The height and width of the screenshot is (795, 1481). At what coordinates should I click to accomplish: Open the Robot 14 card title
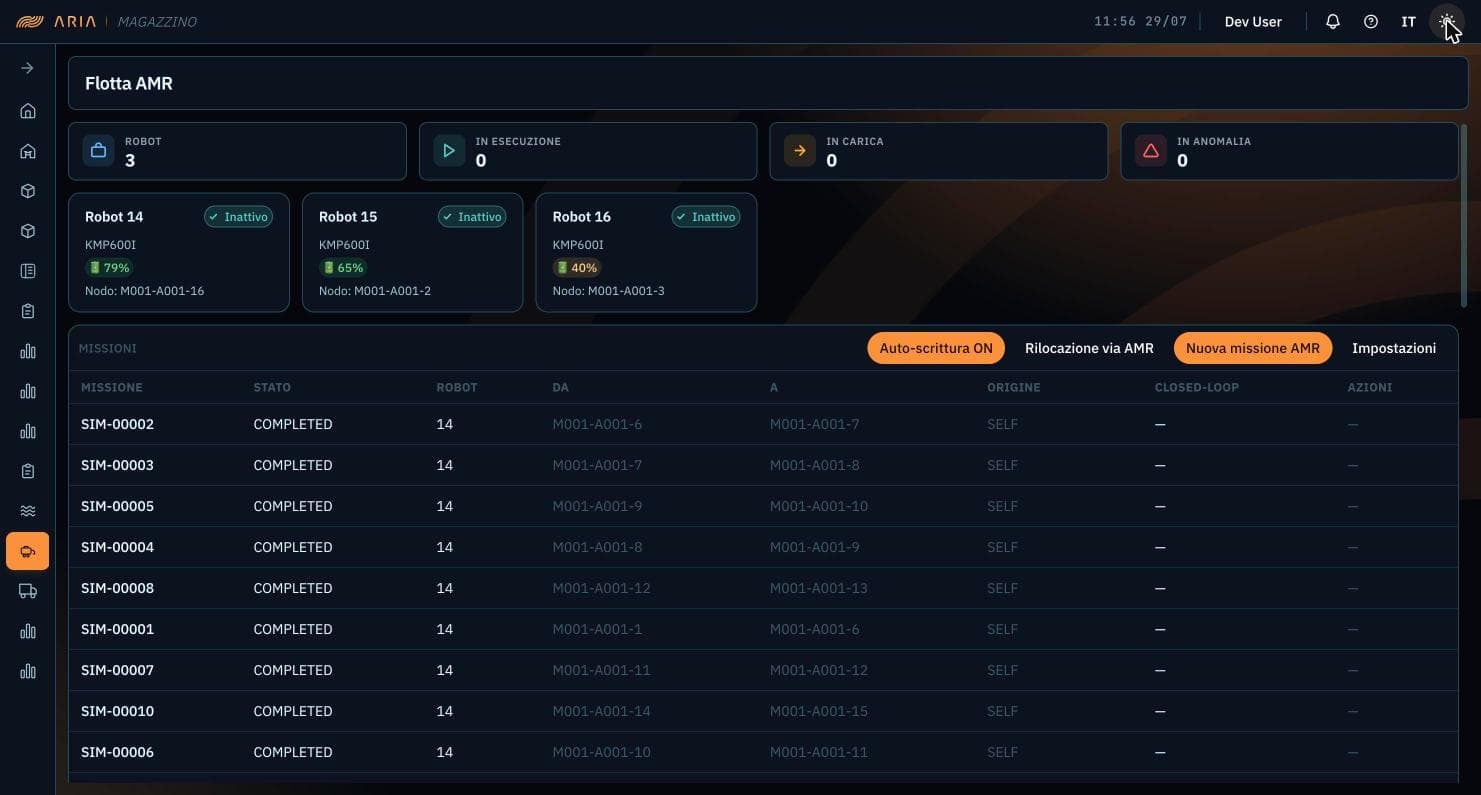114,217
